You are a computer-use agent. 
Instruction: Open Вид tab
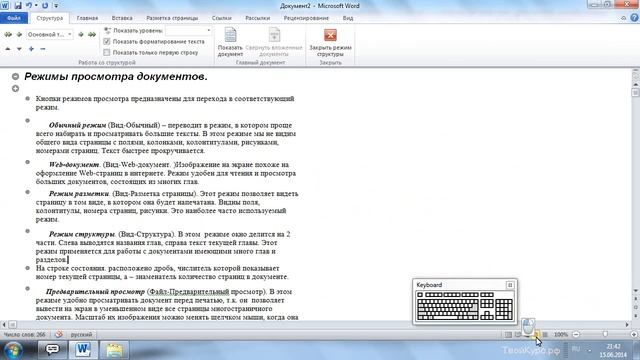[348, 18]
